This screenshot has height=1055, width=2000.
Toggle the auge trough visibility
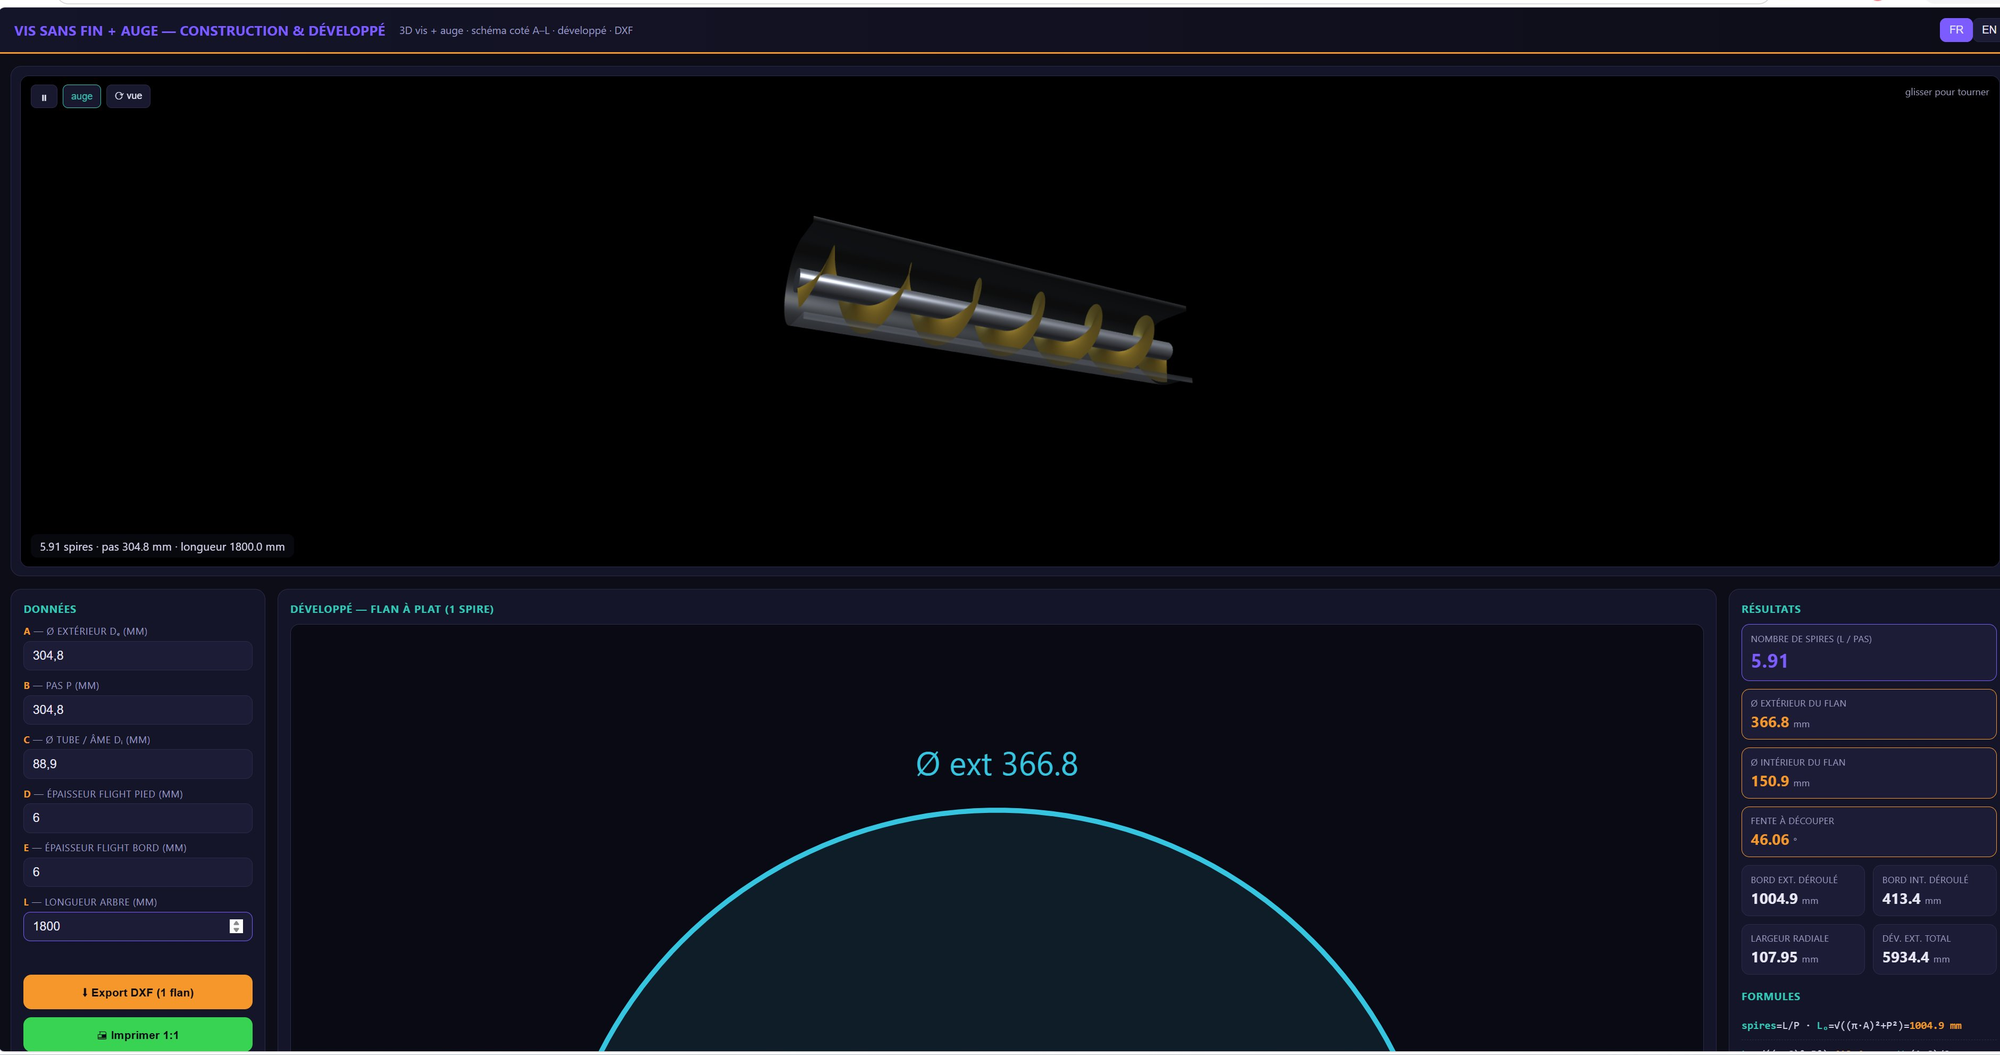coord(82,96)
